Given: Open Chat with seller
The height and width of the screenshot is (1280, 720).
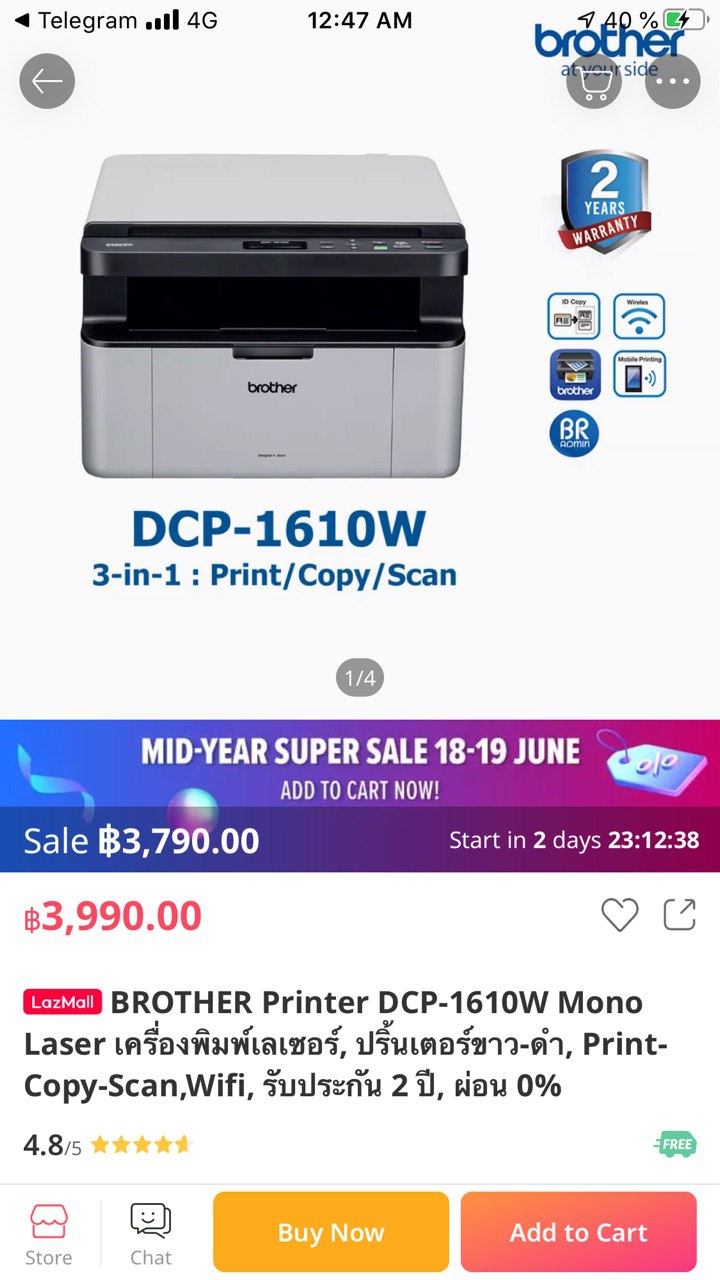Looking at the screenshot, I should (x=151, y=1234).
